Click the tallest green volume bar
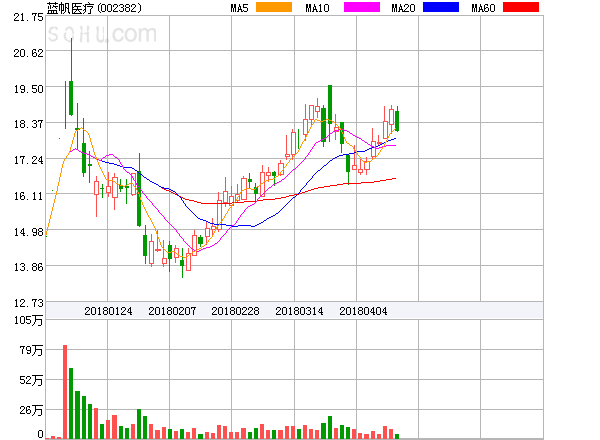600x440 pixels. point(71,403)
